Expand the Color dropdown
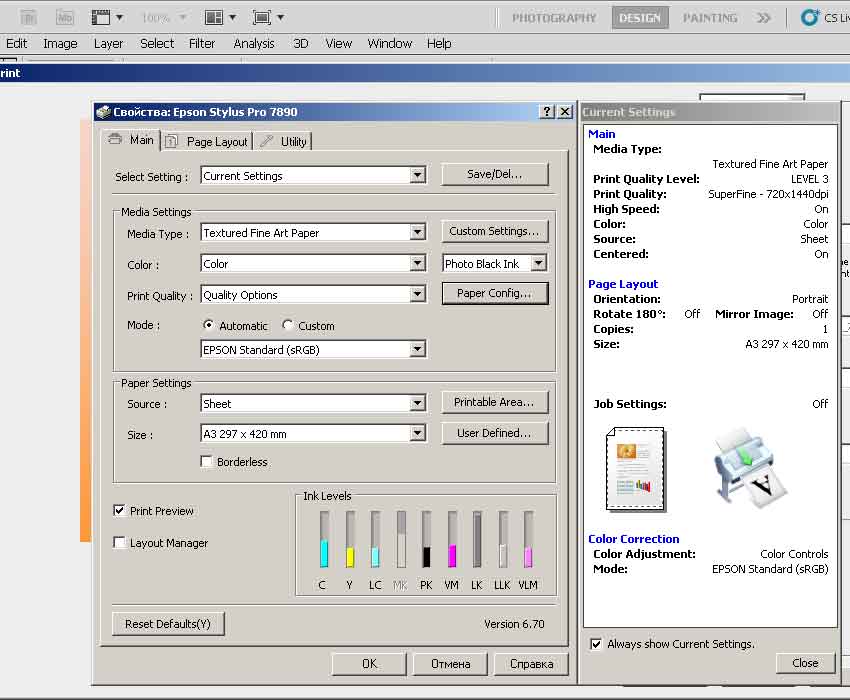Image resolution: width=850 pixels, height=700 pixels. pos(417,264)
